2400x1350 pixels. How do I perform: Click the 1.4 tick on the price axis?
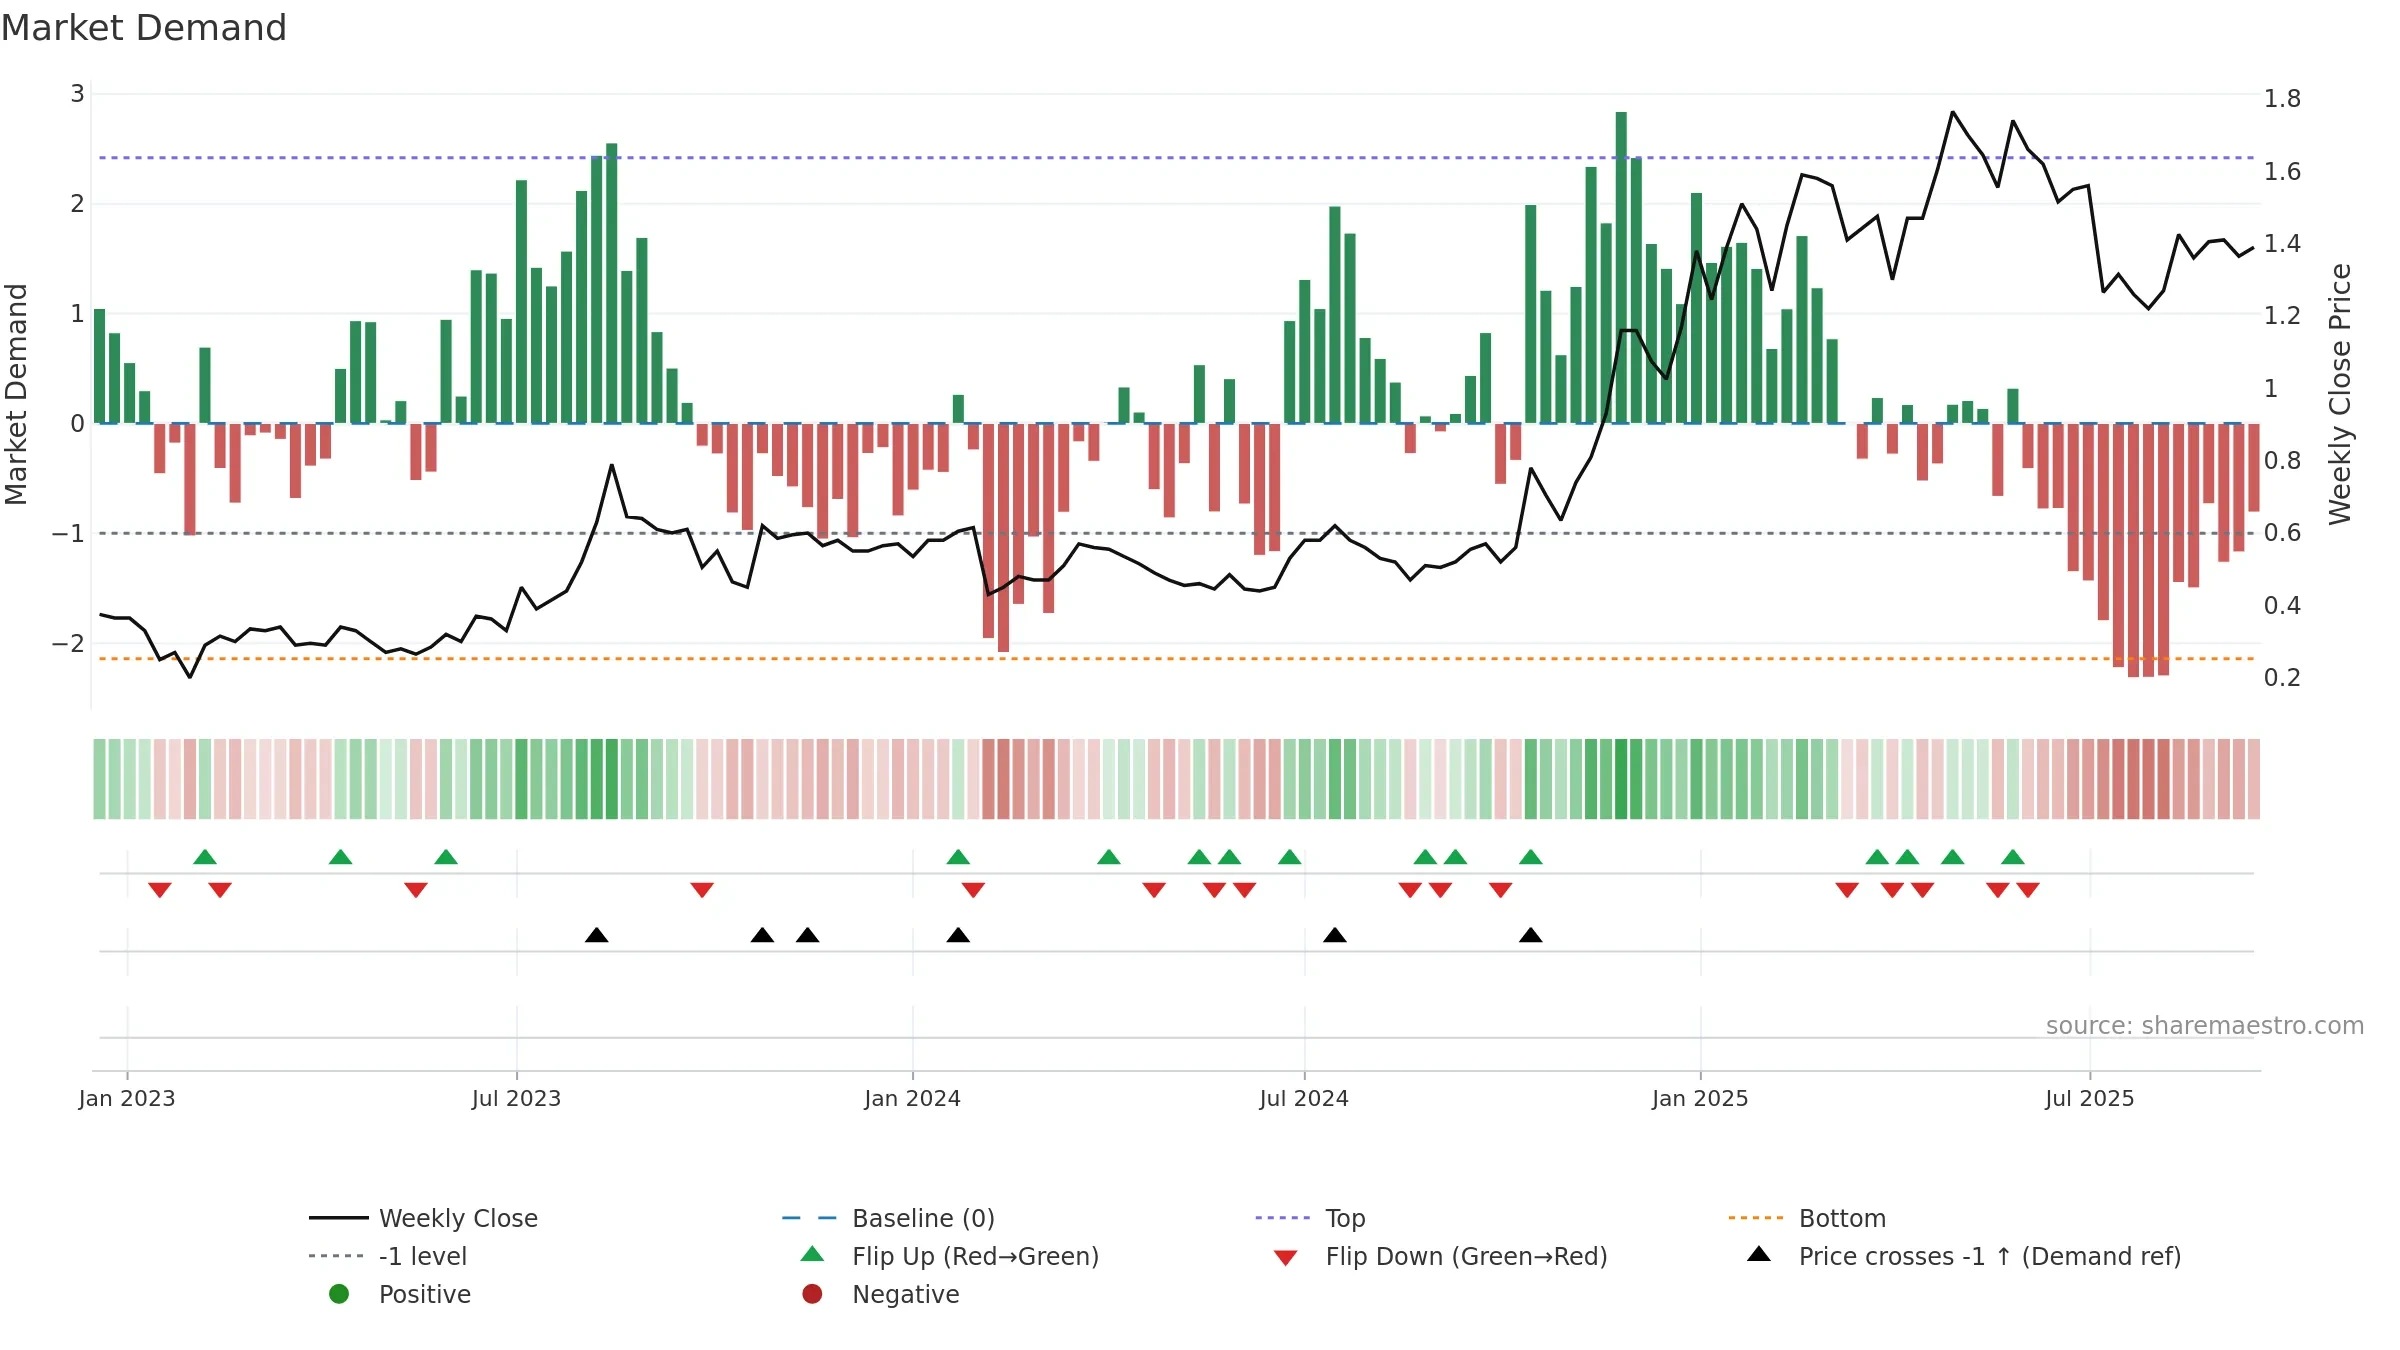coord(2282,243)
